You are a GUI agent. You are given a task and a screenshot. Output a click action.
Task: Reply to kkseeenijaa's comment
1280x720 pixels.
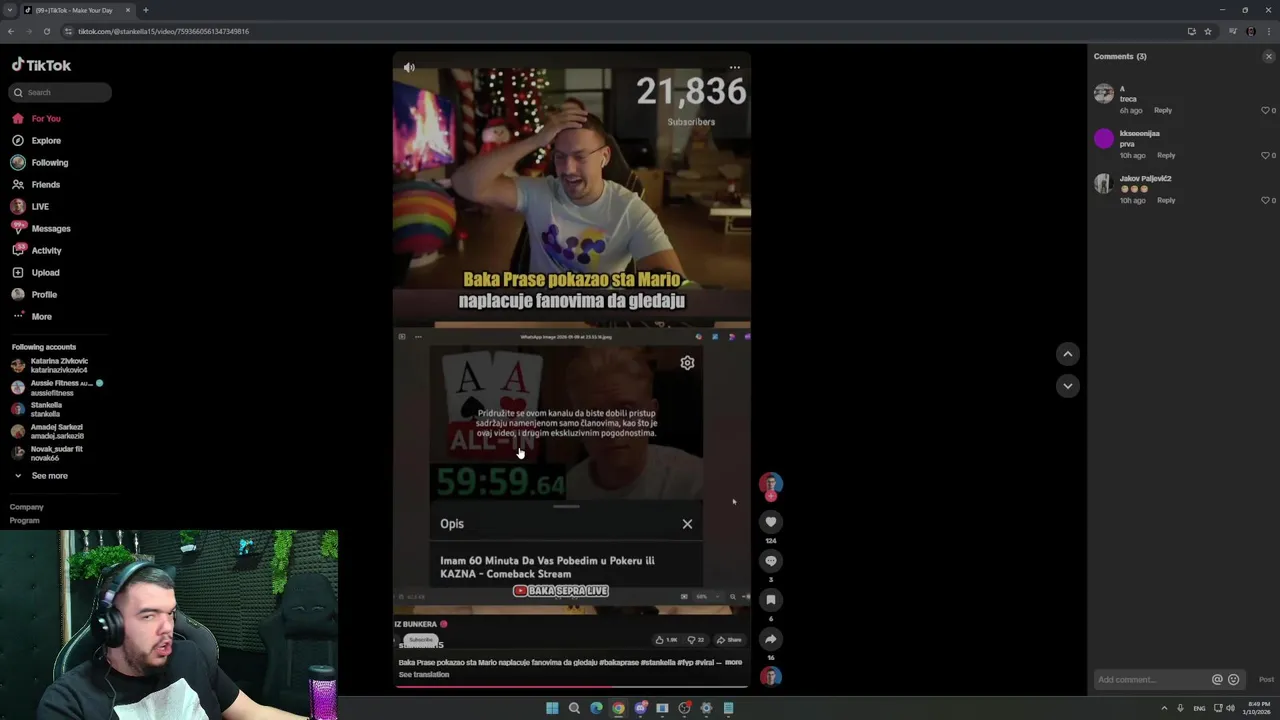1166,155
